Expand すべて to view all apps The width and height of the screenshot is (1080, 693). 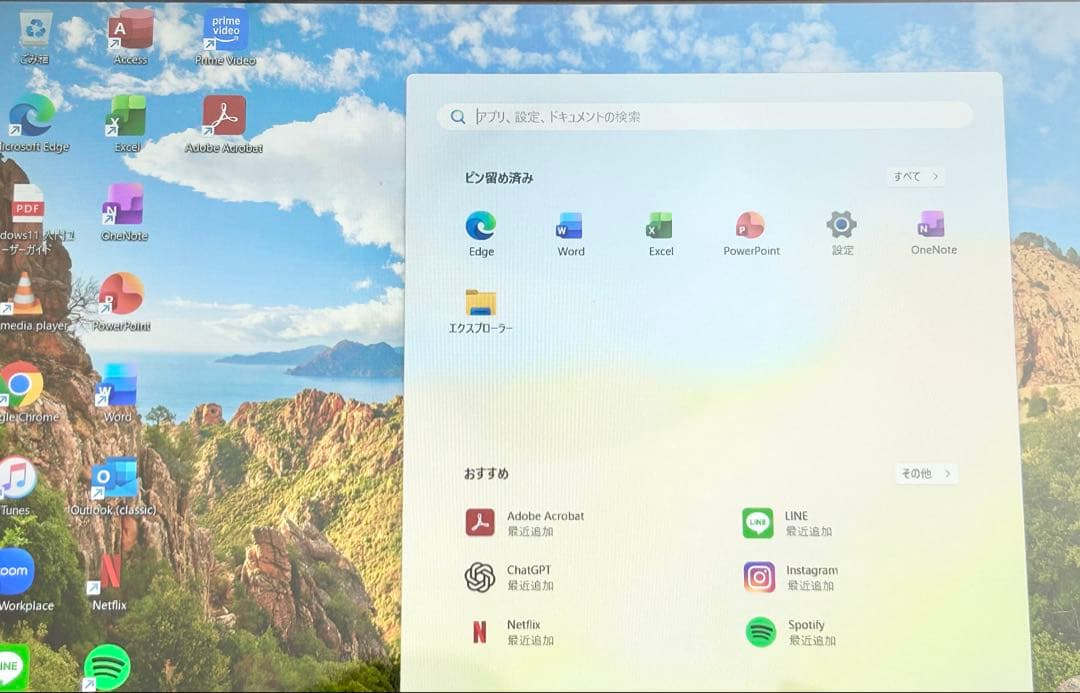[914, 176]
